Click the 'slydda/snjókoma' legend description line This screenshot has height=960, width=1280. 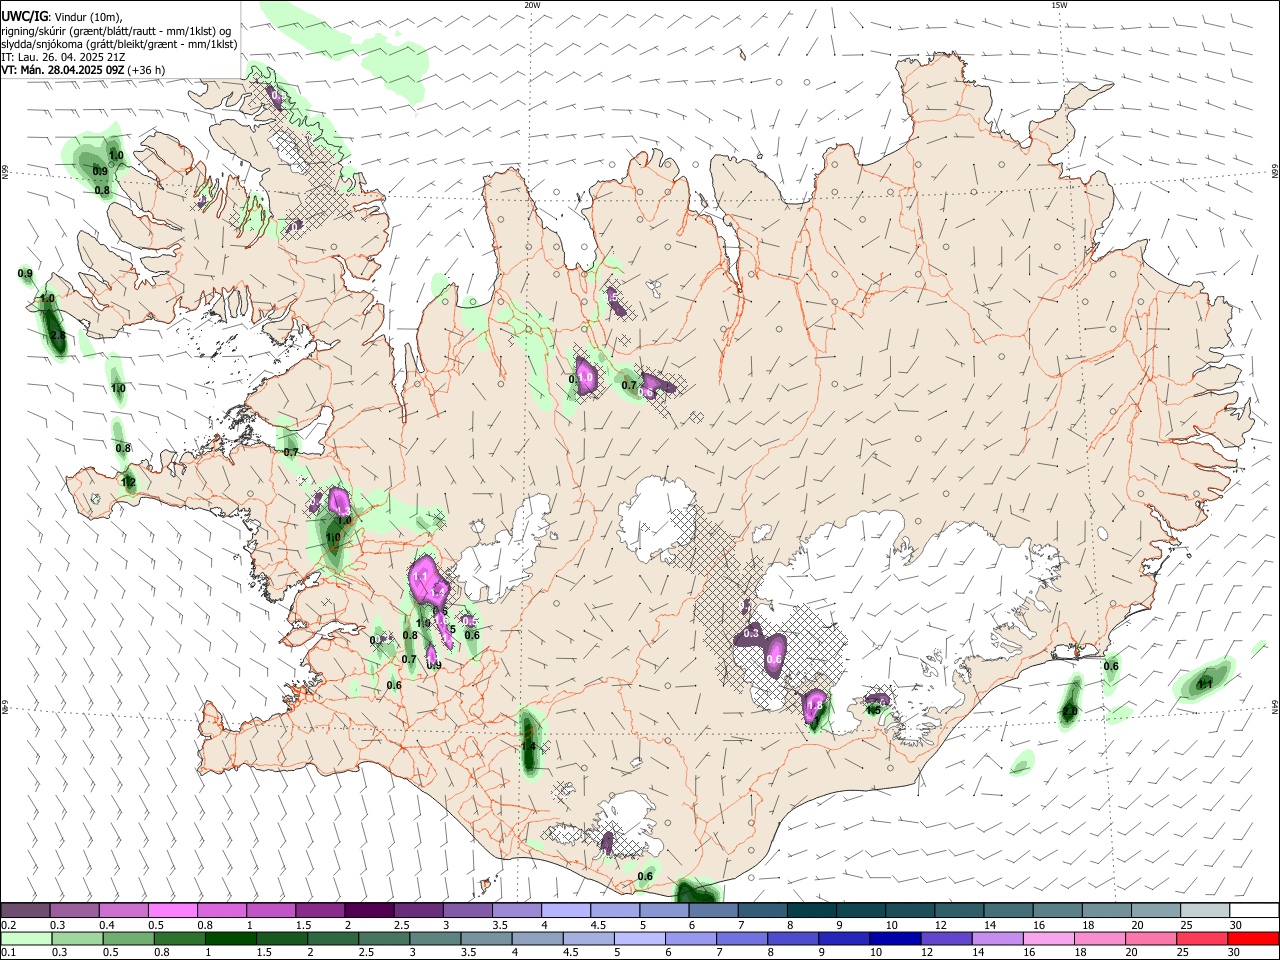tap(119, 44)
